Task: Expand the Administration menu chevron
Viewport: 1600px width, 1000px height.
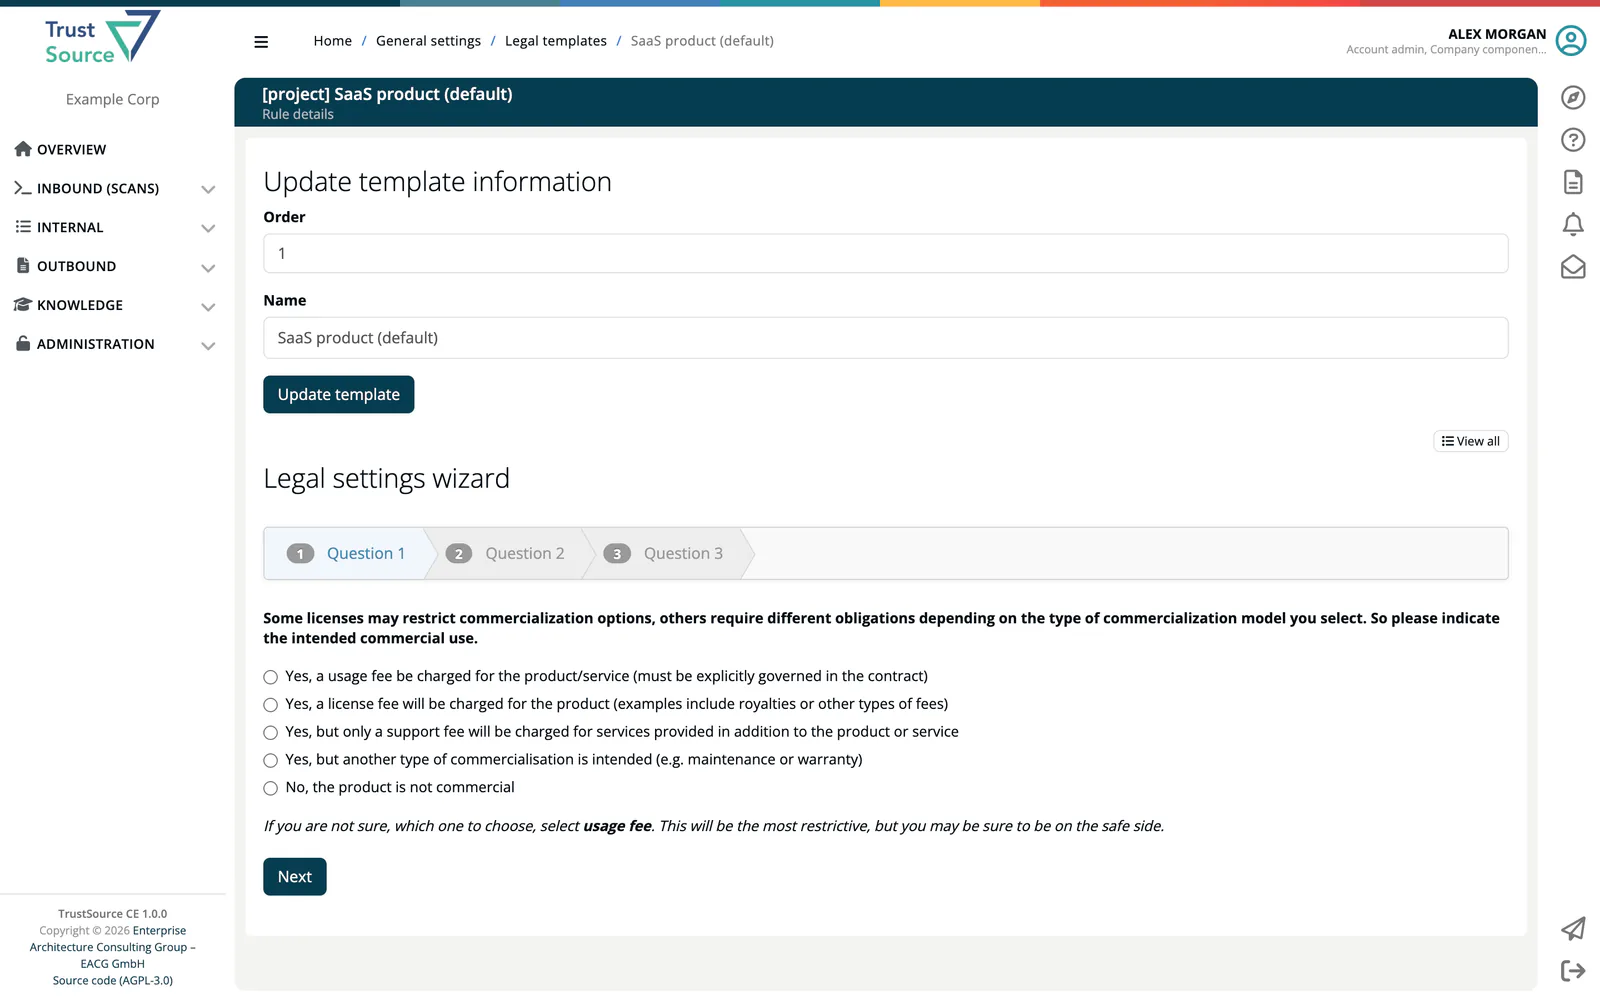Action: [x=208, y=346]
